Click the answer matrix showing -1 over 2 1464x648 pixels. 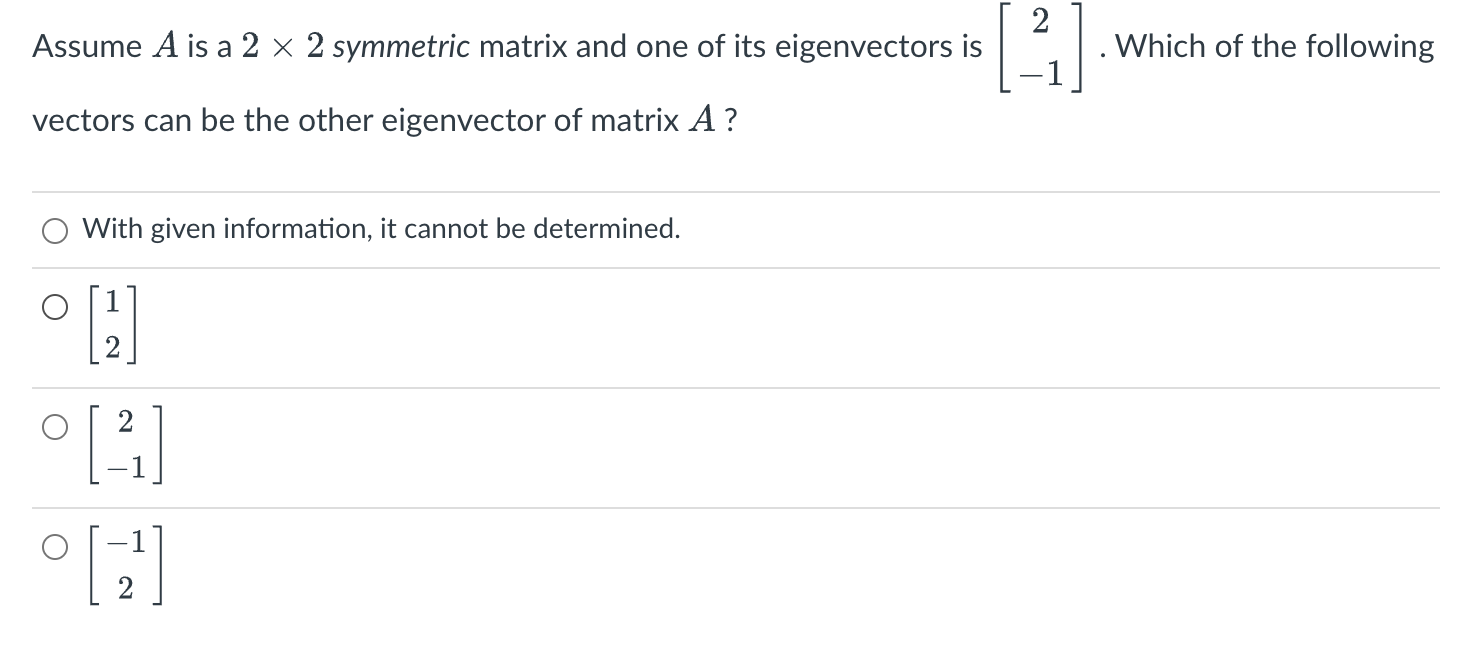[125, 567]
